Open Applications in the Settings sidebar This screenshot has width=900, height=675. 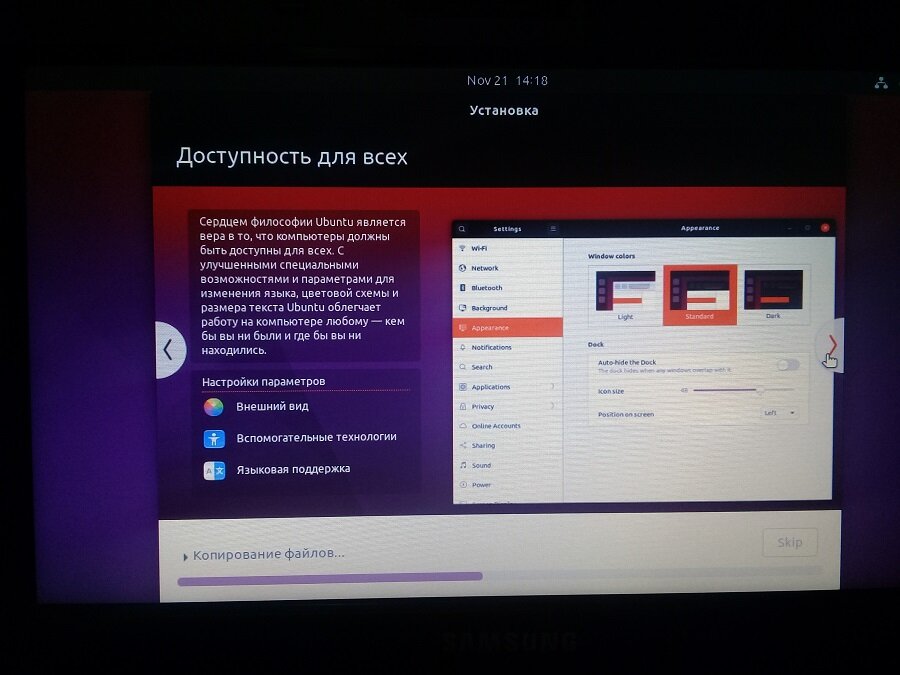pos(507,387)
